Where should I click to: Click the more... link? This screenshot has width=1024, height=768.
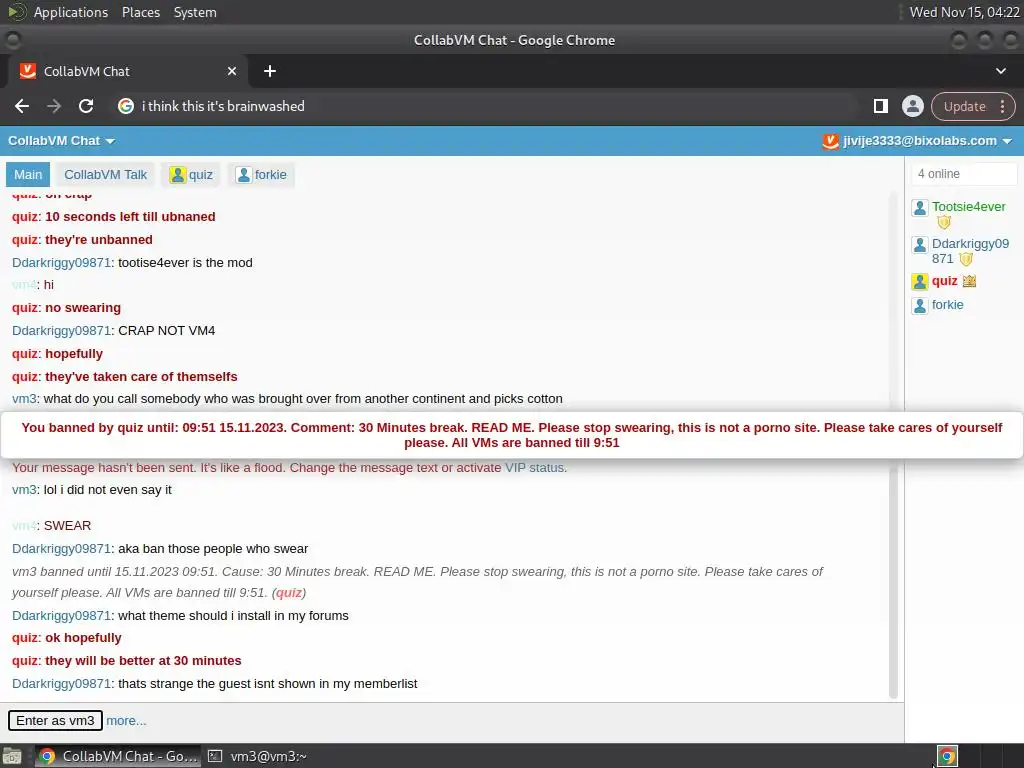click(x=126, y=721)
